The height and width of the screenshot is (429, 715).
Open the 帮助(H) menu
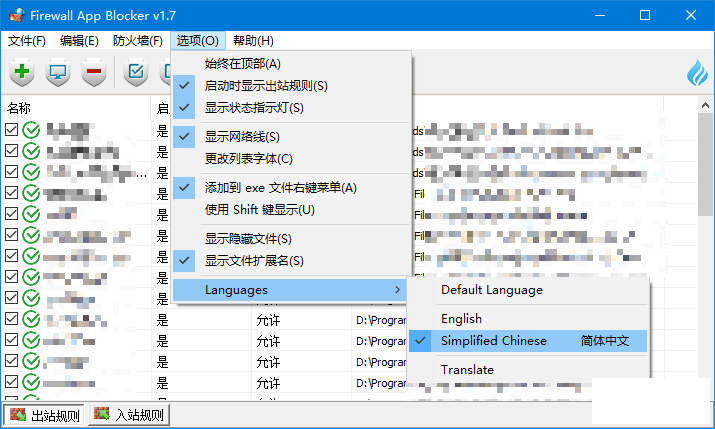pyautogui.click(x=253, y=41)
